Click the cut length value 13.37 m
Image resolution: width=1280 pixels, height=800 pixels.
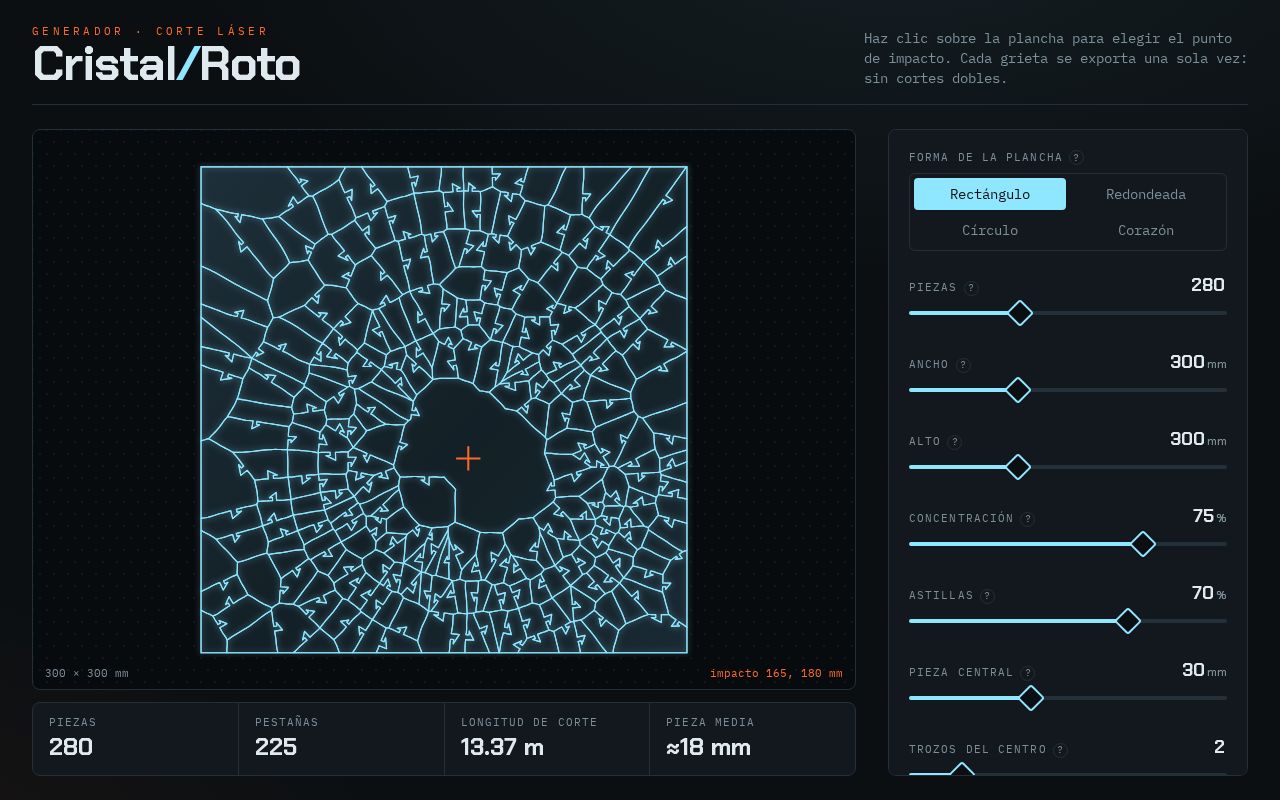tap(502, 747)
